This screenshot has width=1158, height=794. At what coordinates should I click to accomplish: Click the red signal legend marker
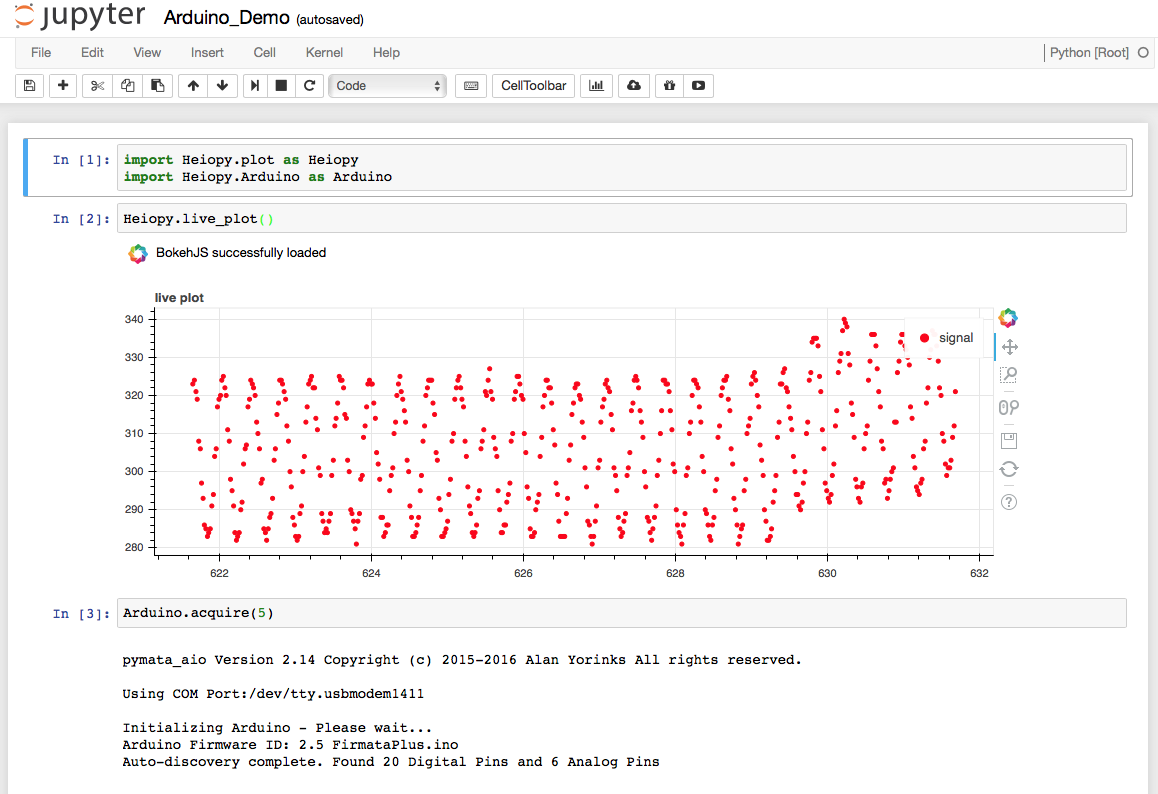[x=924, y=338]
